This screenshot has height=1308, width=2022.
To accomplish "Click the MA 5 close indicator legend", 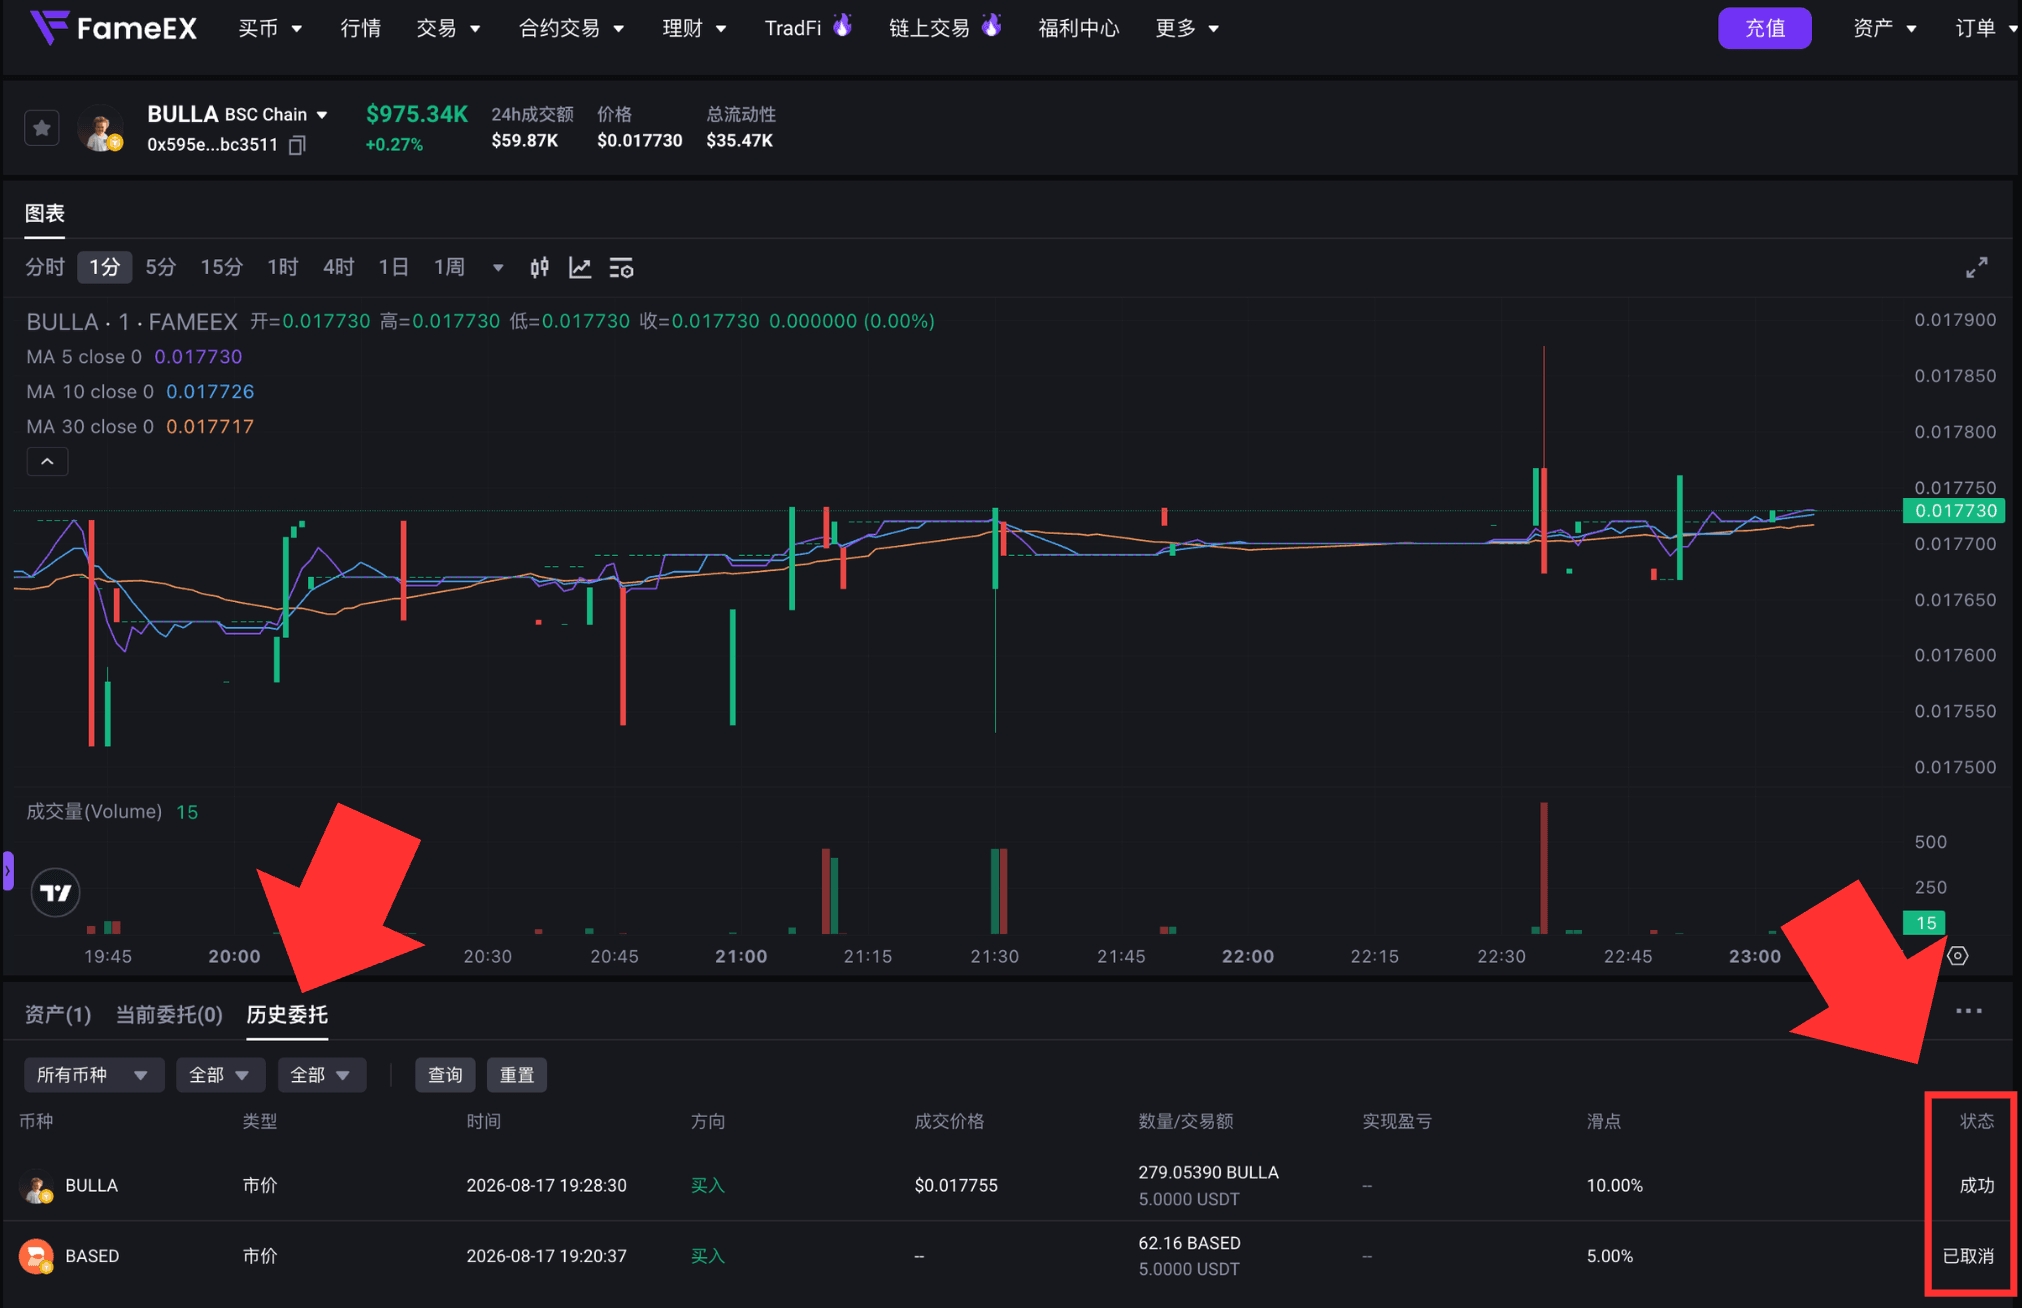I will 134,356.
